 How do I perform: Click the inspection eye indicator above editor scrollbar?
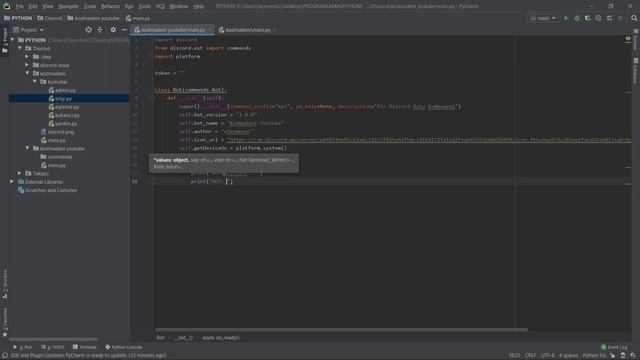(628, 39)
